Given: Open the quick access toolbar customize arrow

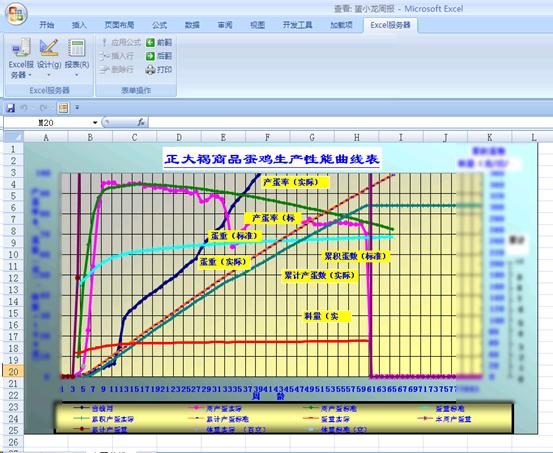Looking at the screenshot, I should [77, 108].
